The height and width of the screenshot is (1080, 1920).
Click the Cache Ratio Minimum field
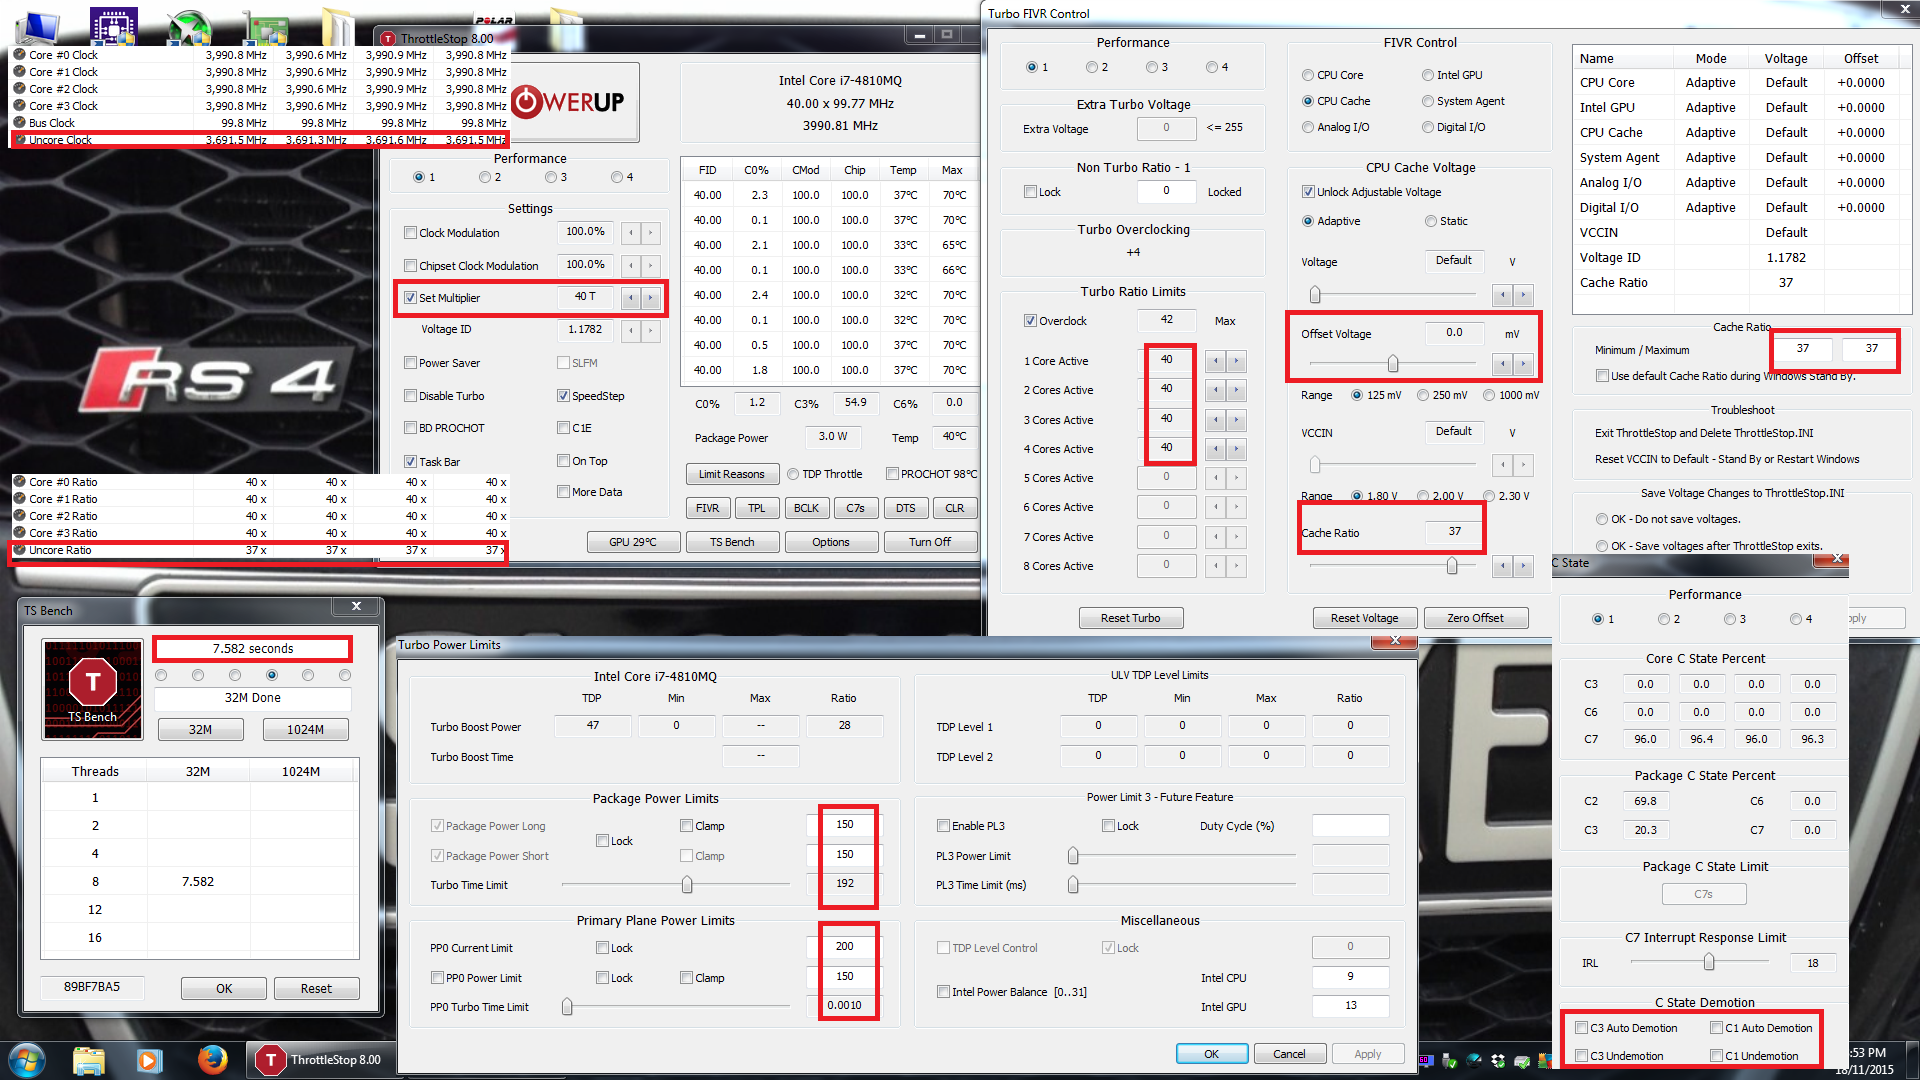click(x=1802, y=349)
